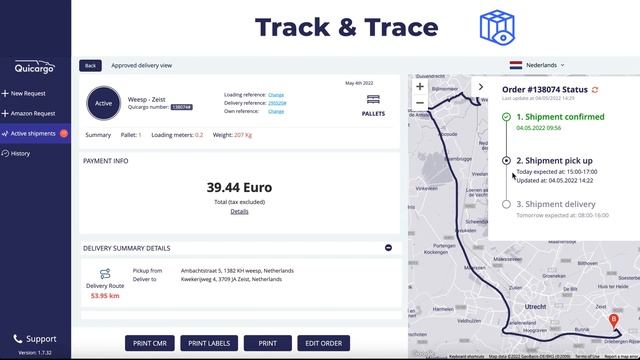
Task: Click the Weight 207 Kg value
Action: pyautogui.click(x=243, y=135)
